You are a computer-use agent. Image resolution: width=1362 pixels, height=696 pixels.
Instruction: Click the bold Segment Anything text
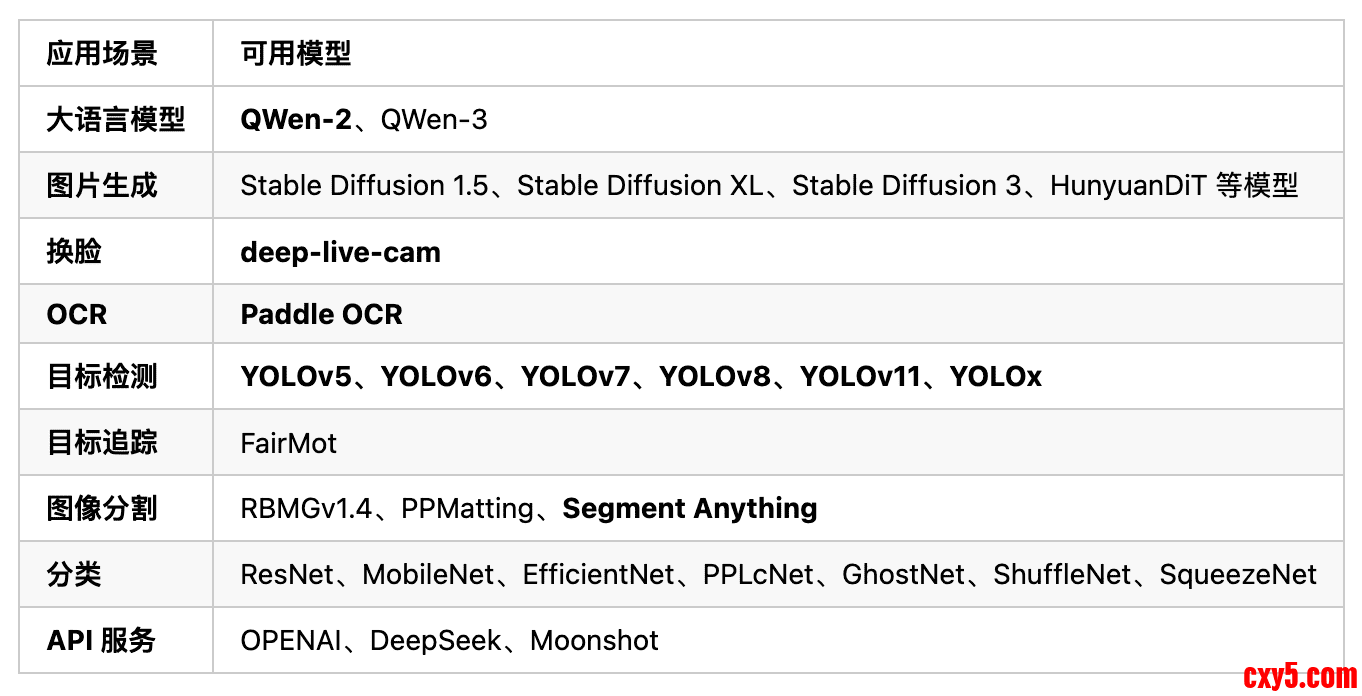690,509
